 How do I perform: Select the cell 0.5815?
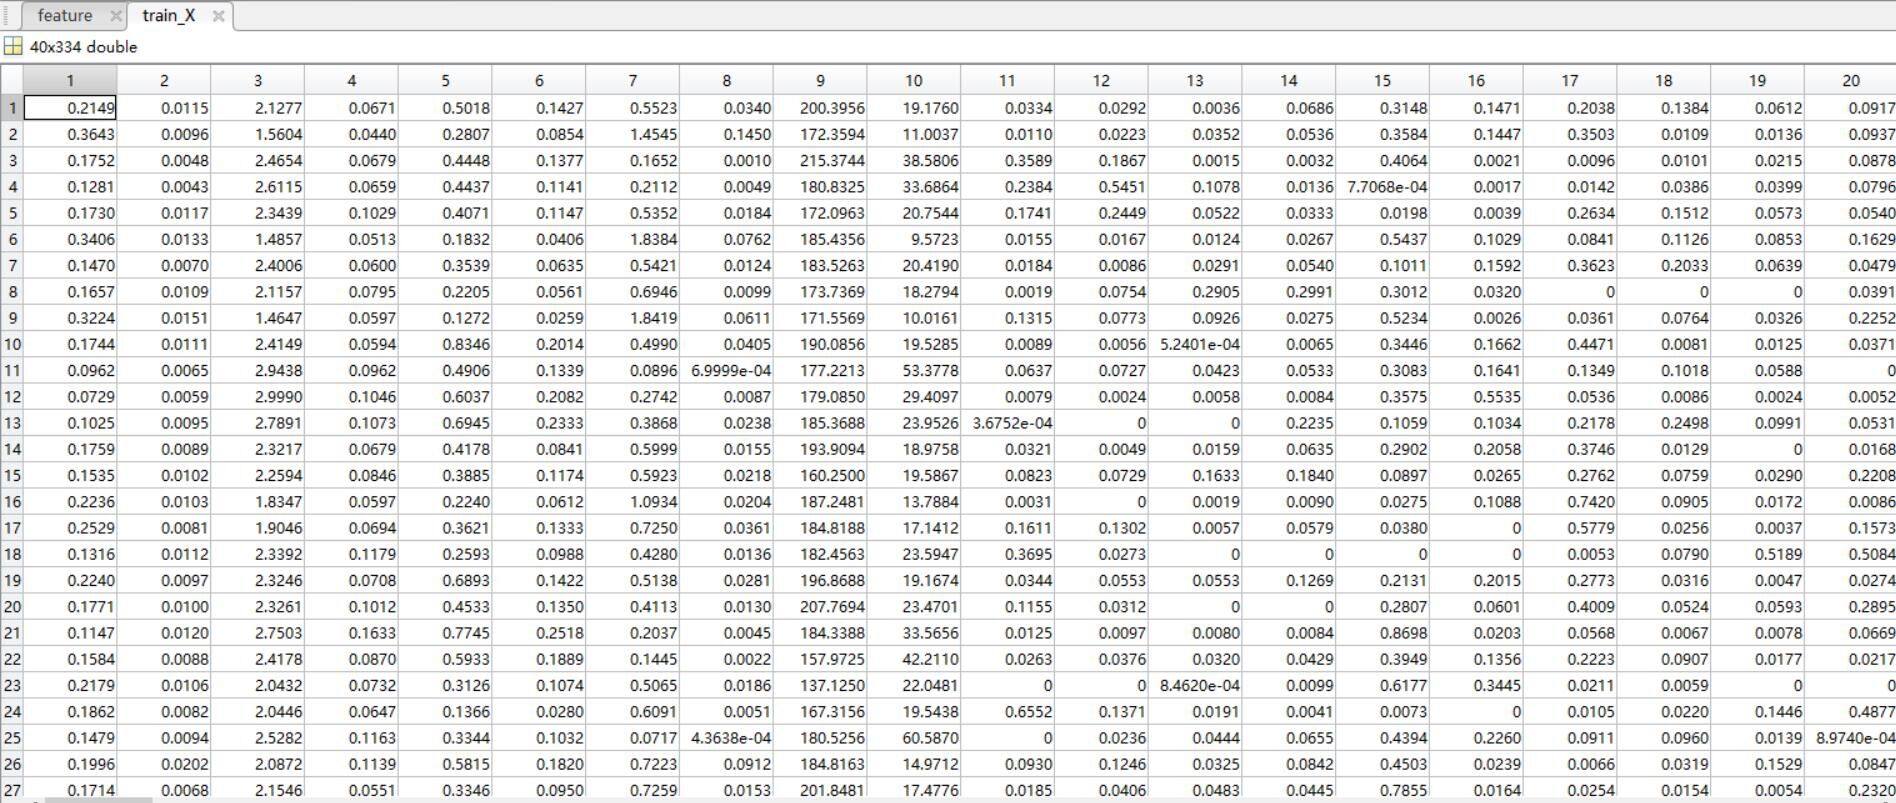point(445,764)
